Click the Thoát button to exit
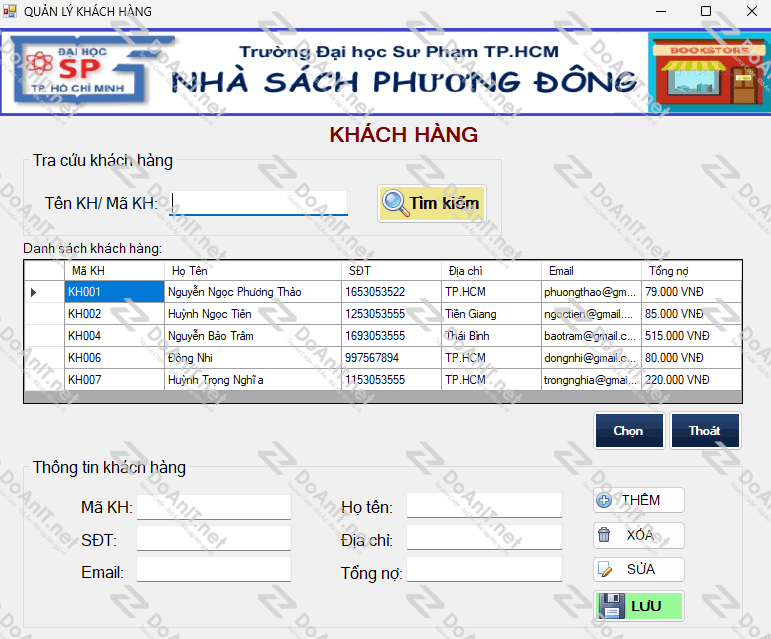Image resolution: width=771 pixels, height=639 pixels. [x=705, y=431]
